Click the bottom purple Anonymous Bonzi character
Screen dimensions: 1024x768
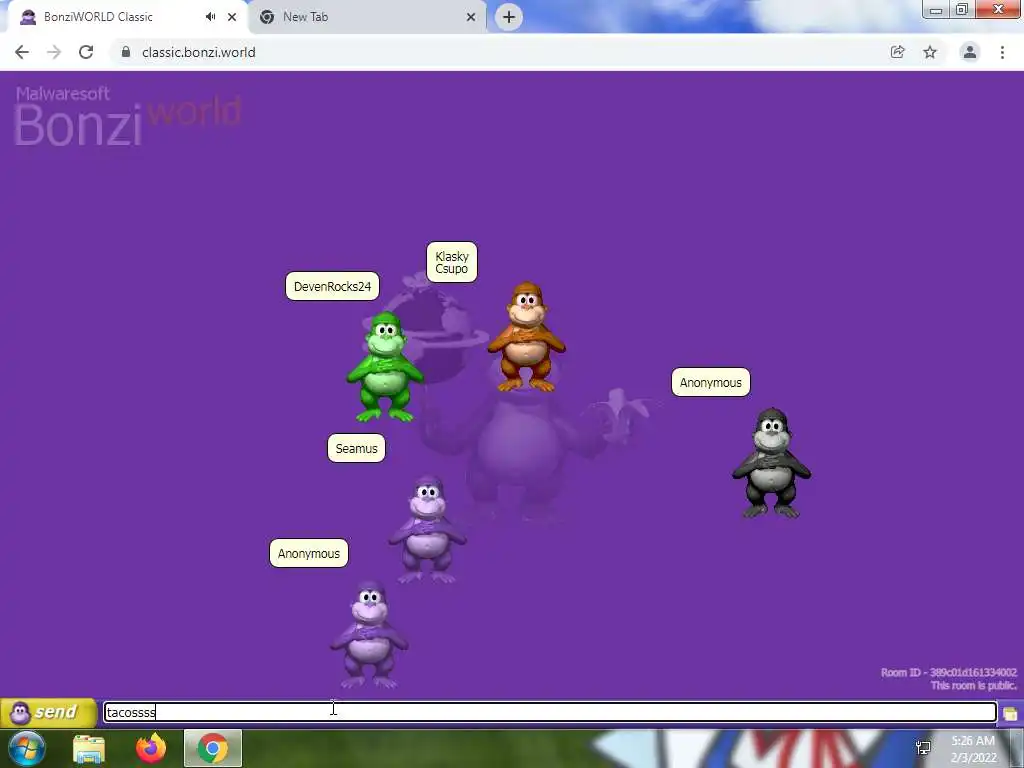(x=369, y=635)
